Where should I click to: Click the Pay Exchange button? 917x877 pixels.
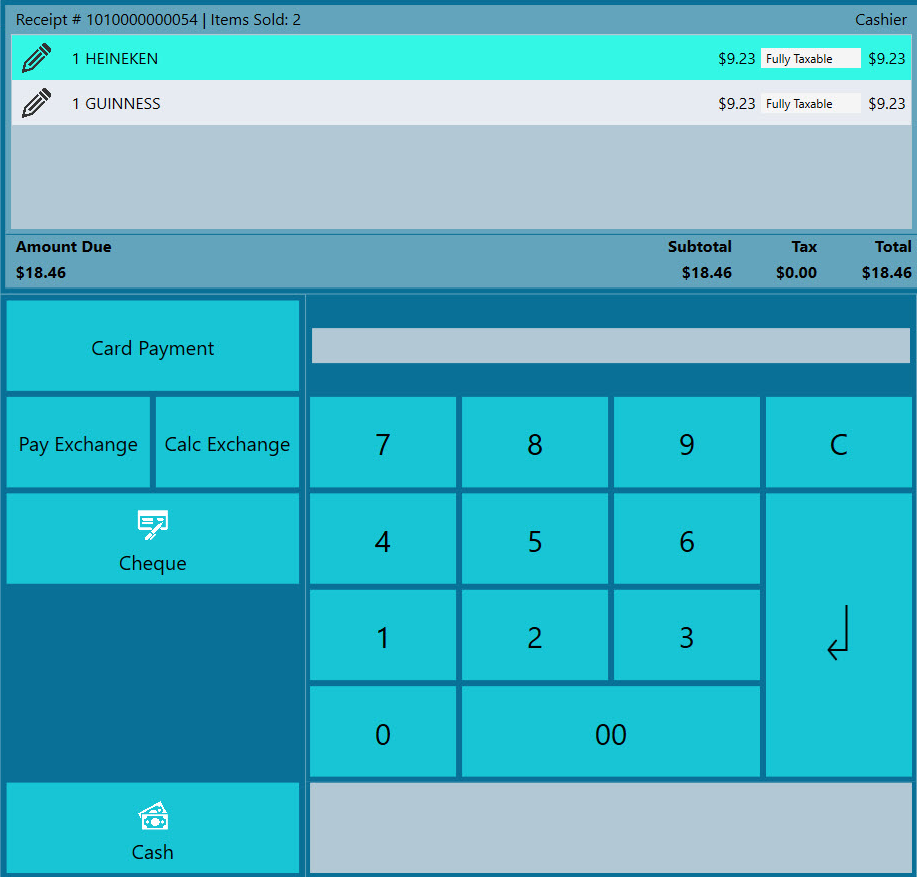click(x=78, y=443)
